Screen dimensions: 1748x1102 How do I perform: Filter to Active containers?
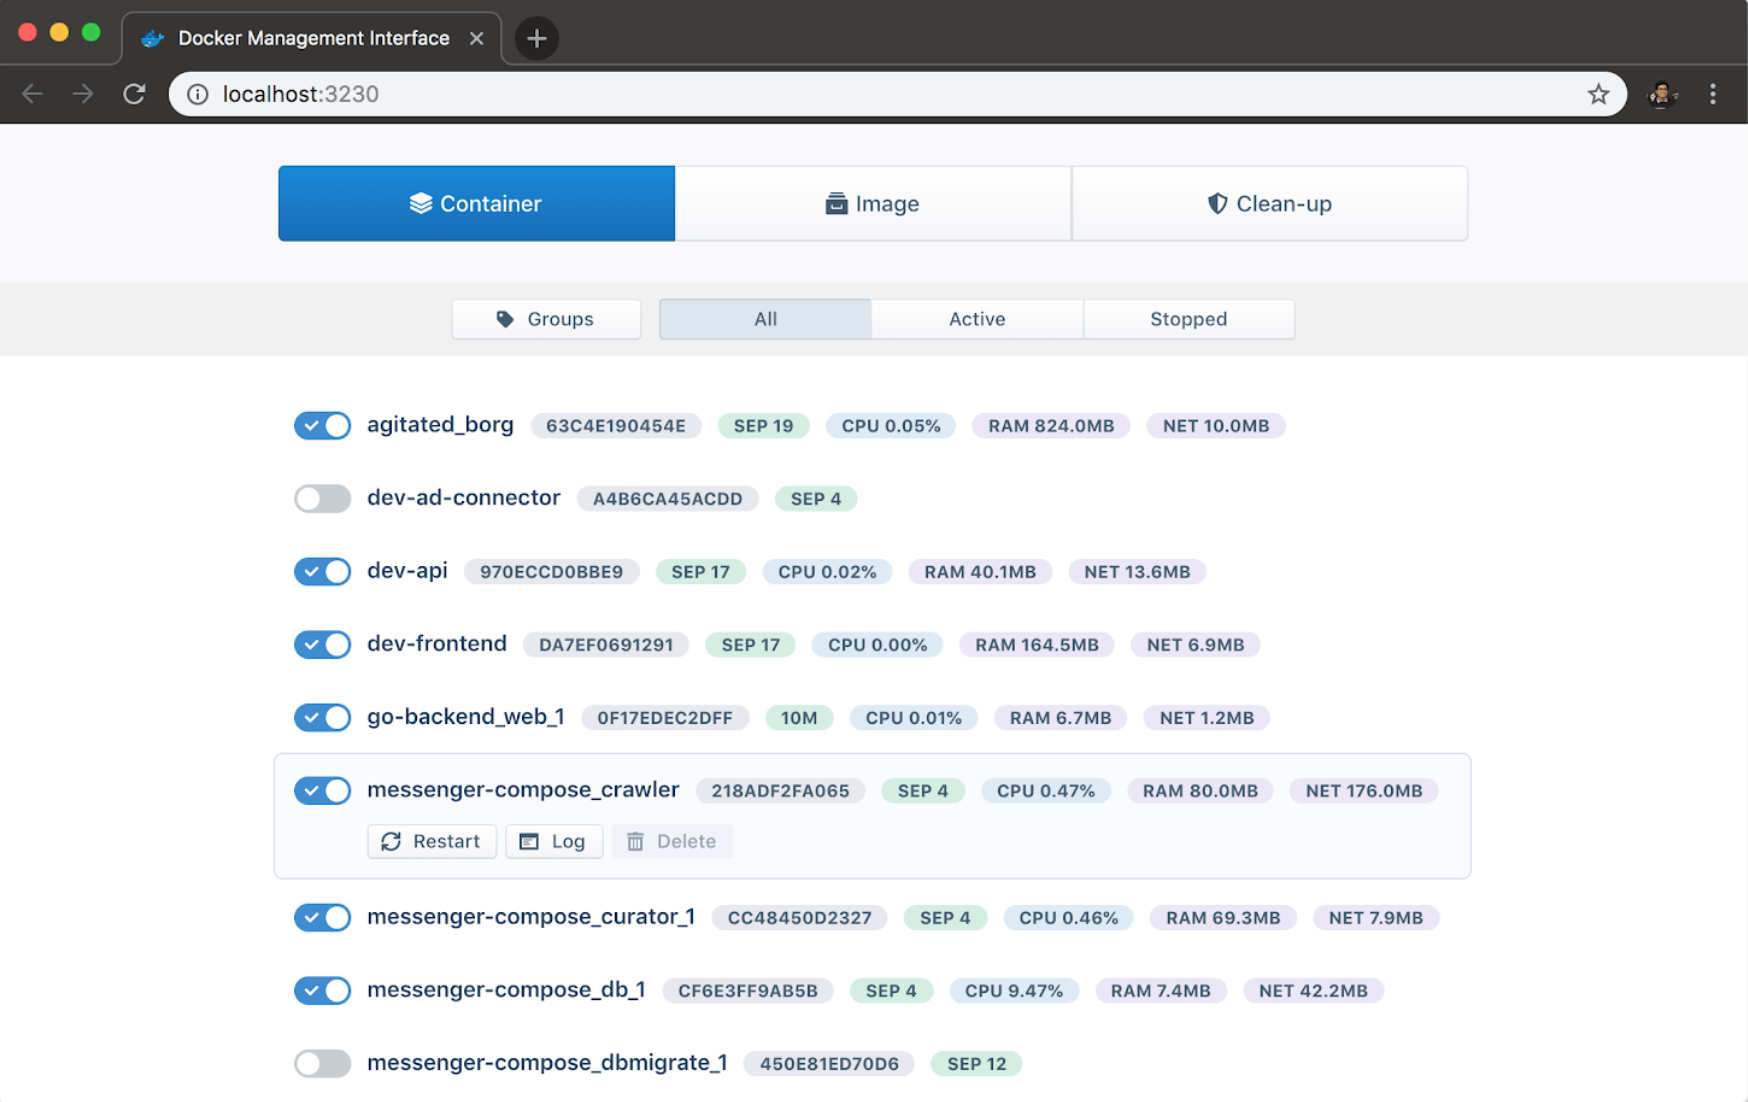click(977, 319)
